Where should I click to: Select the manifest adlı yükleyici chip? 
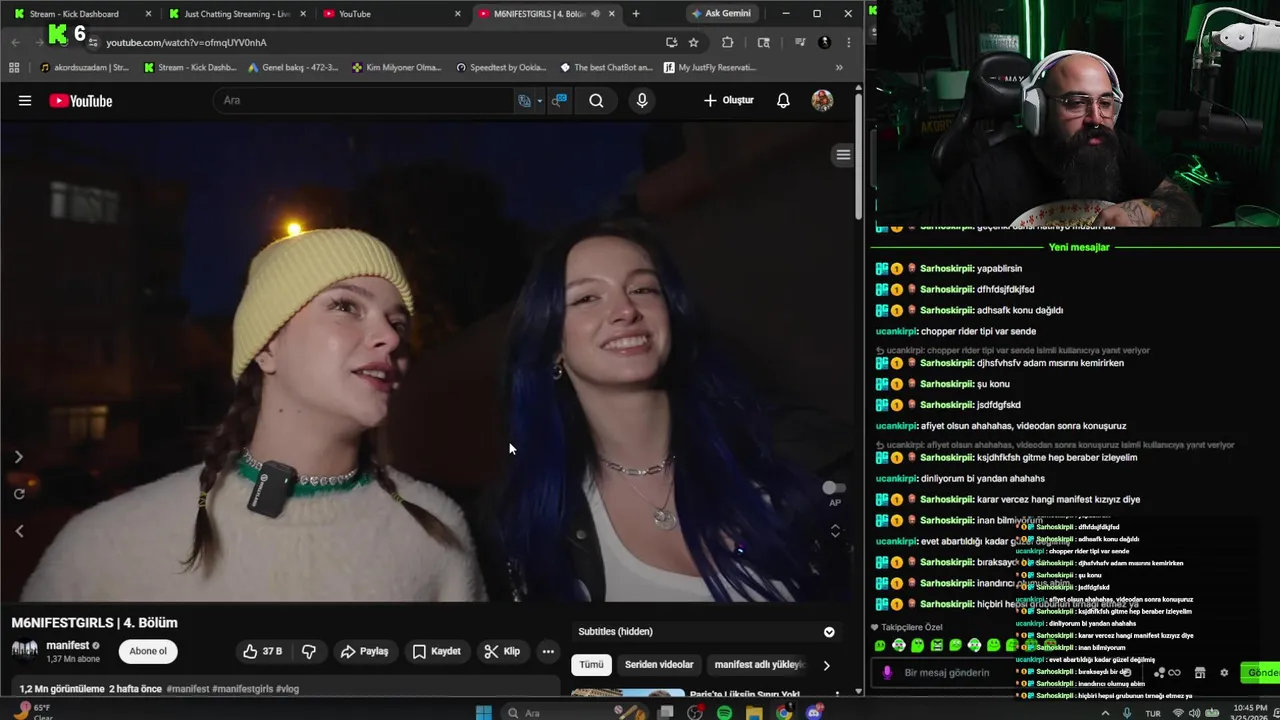tap(760, 664)
